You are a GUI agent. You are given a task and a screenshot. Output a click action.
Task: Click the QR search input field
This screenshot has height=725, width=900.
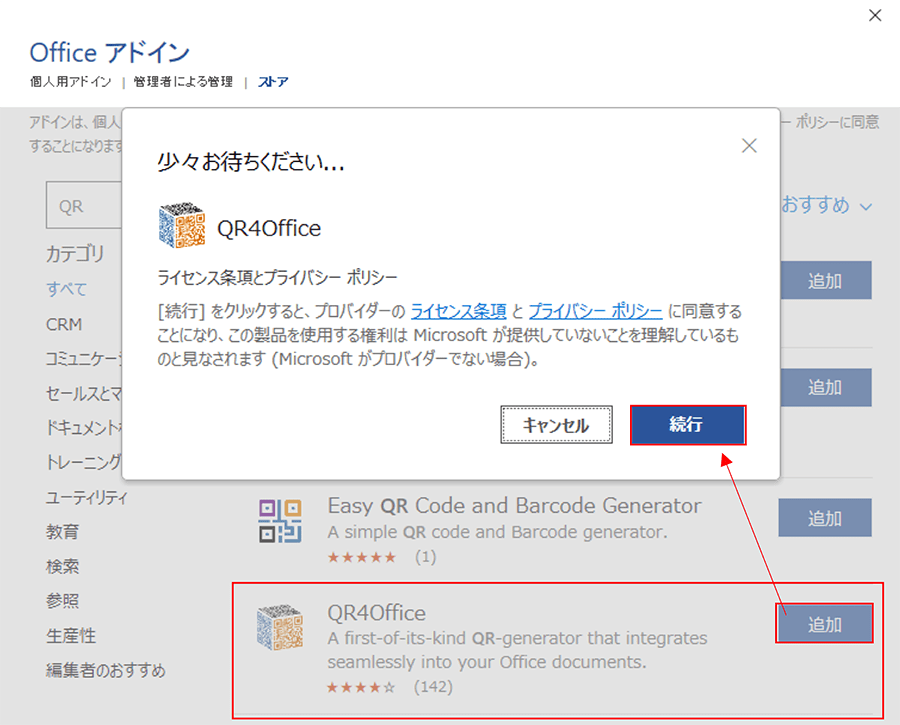click(x=84, y=206)
